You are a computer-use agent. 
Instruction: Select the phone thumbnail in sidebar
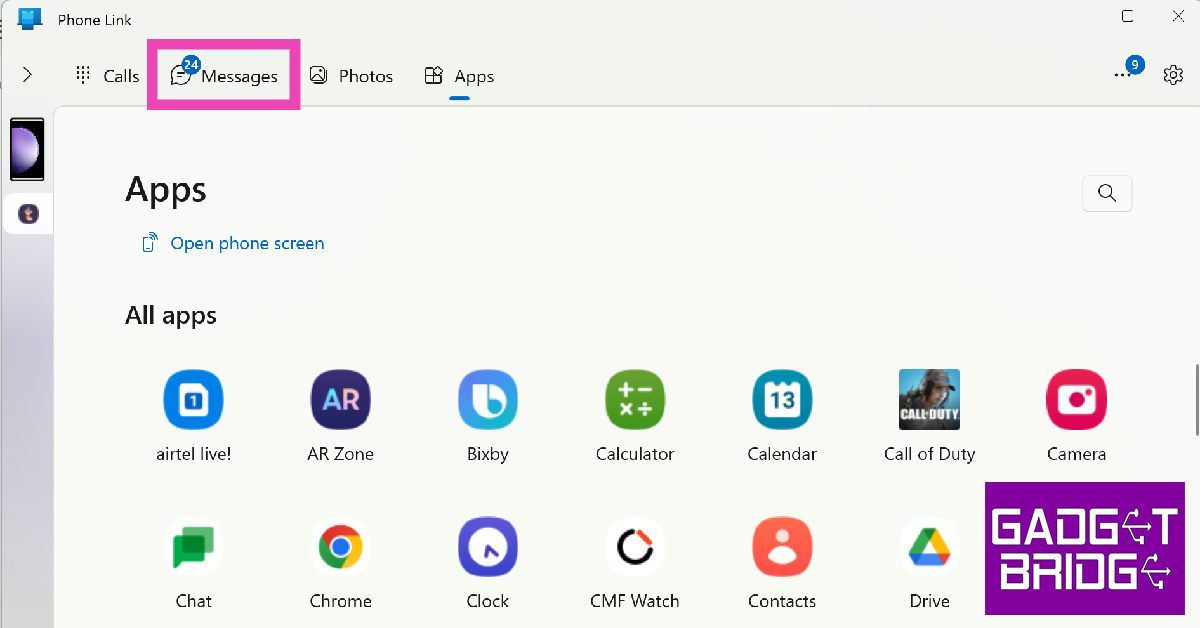pos(27,149)
